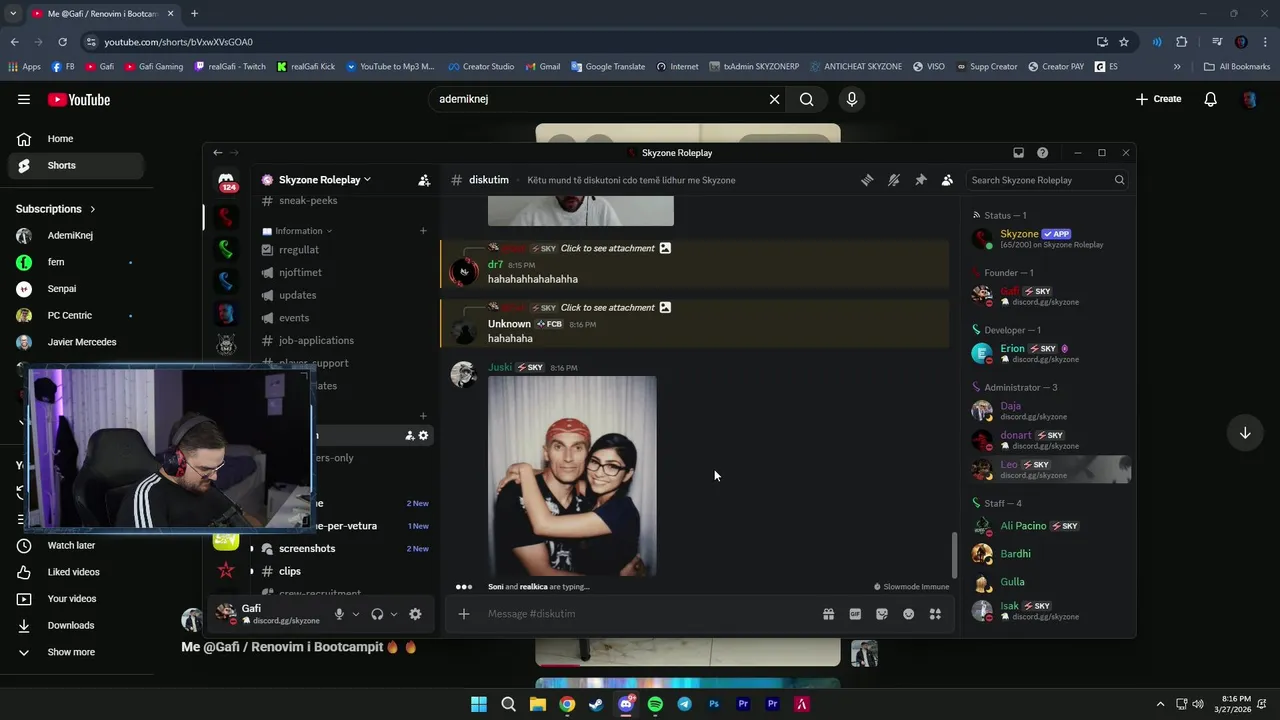The width and height of the screenshot is (1280, 720).
Task: Open GIF picker in message bar
Action: coord(855,614)
